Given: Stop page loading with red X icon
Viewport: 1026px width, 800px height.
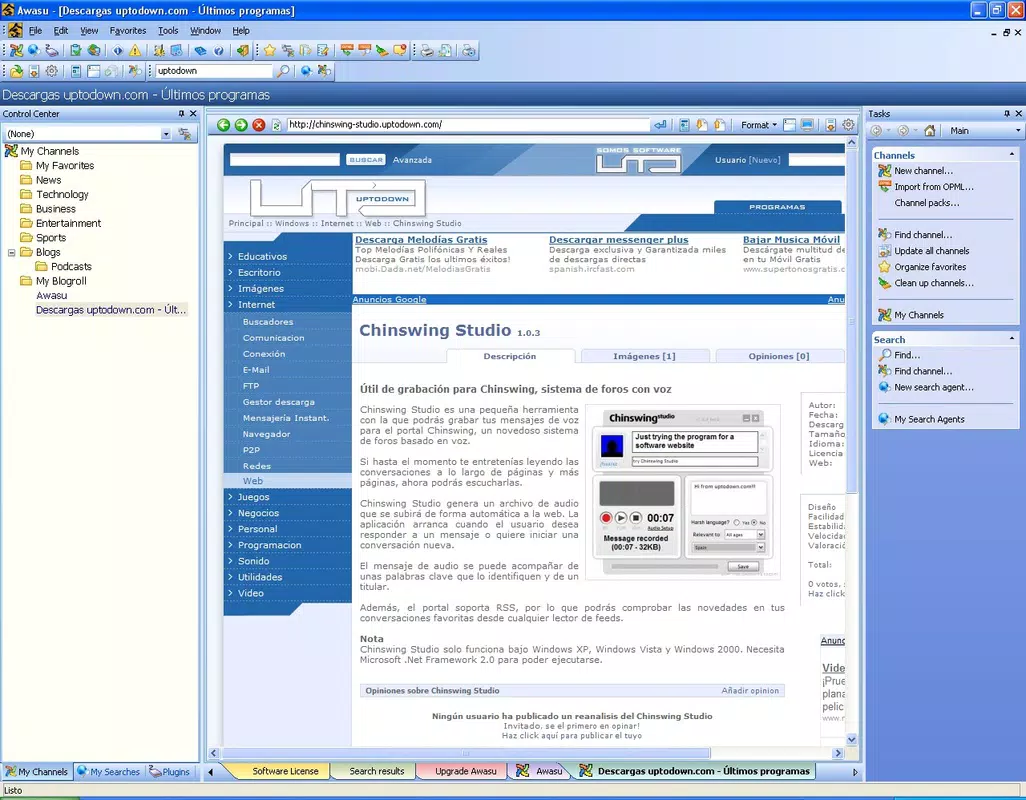Looking at the screenshot, I should click(258, 125).
